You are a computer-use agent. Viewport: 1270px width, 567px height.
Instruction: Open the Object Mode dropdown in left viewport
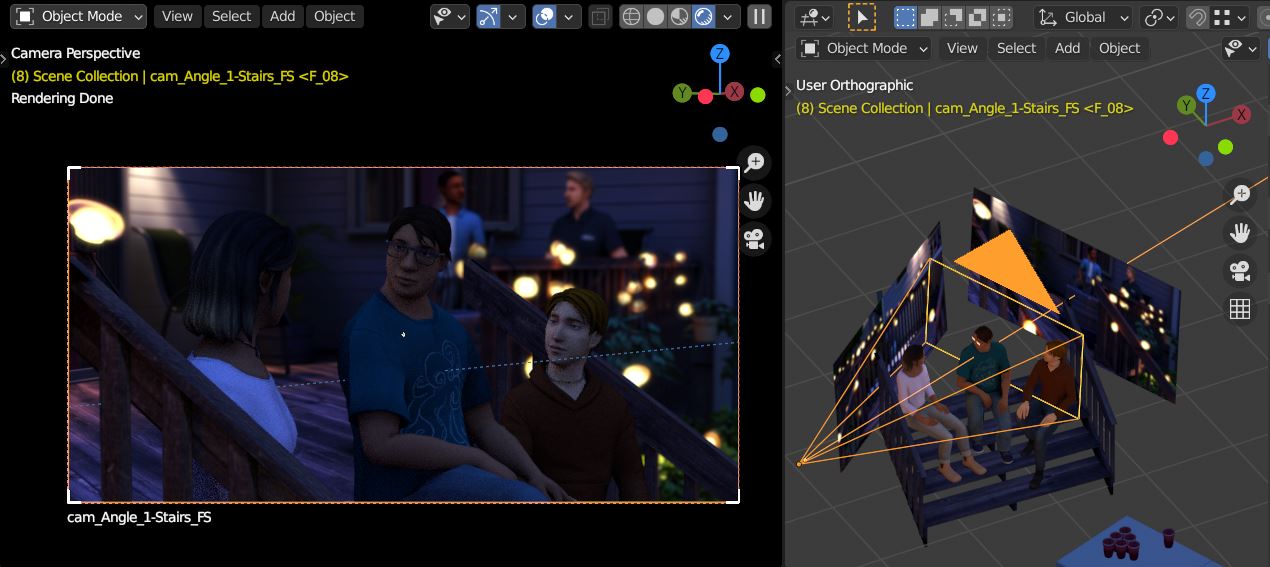pos(80,16)
